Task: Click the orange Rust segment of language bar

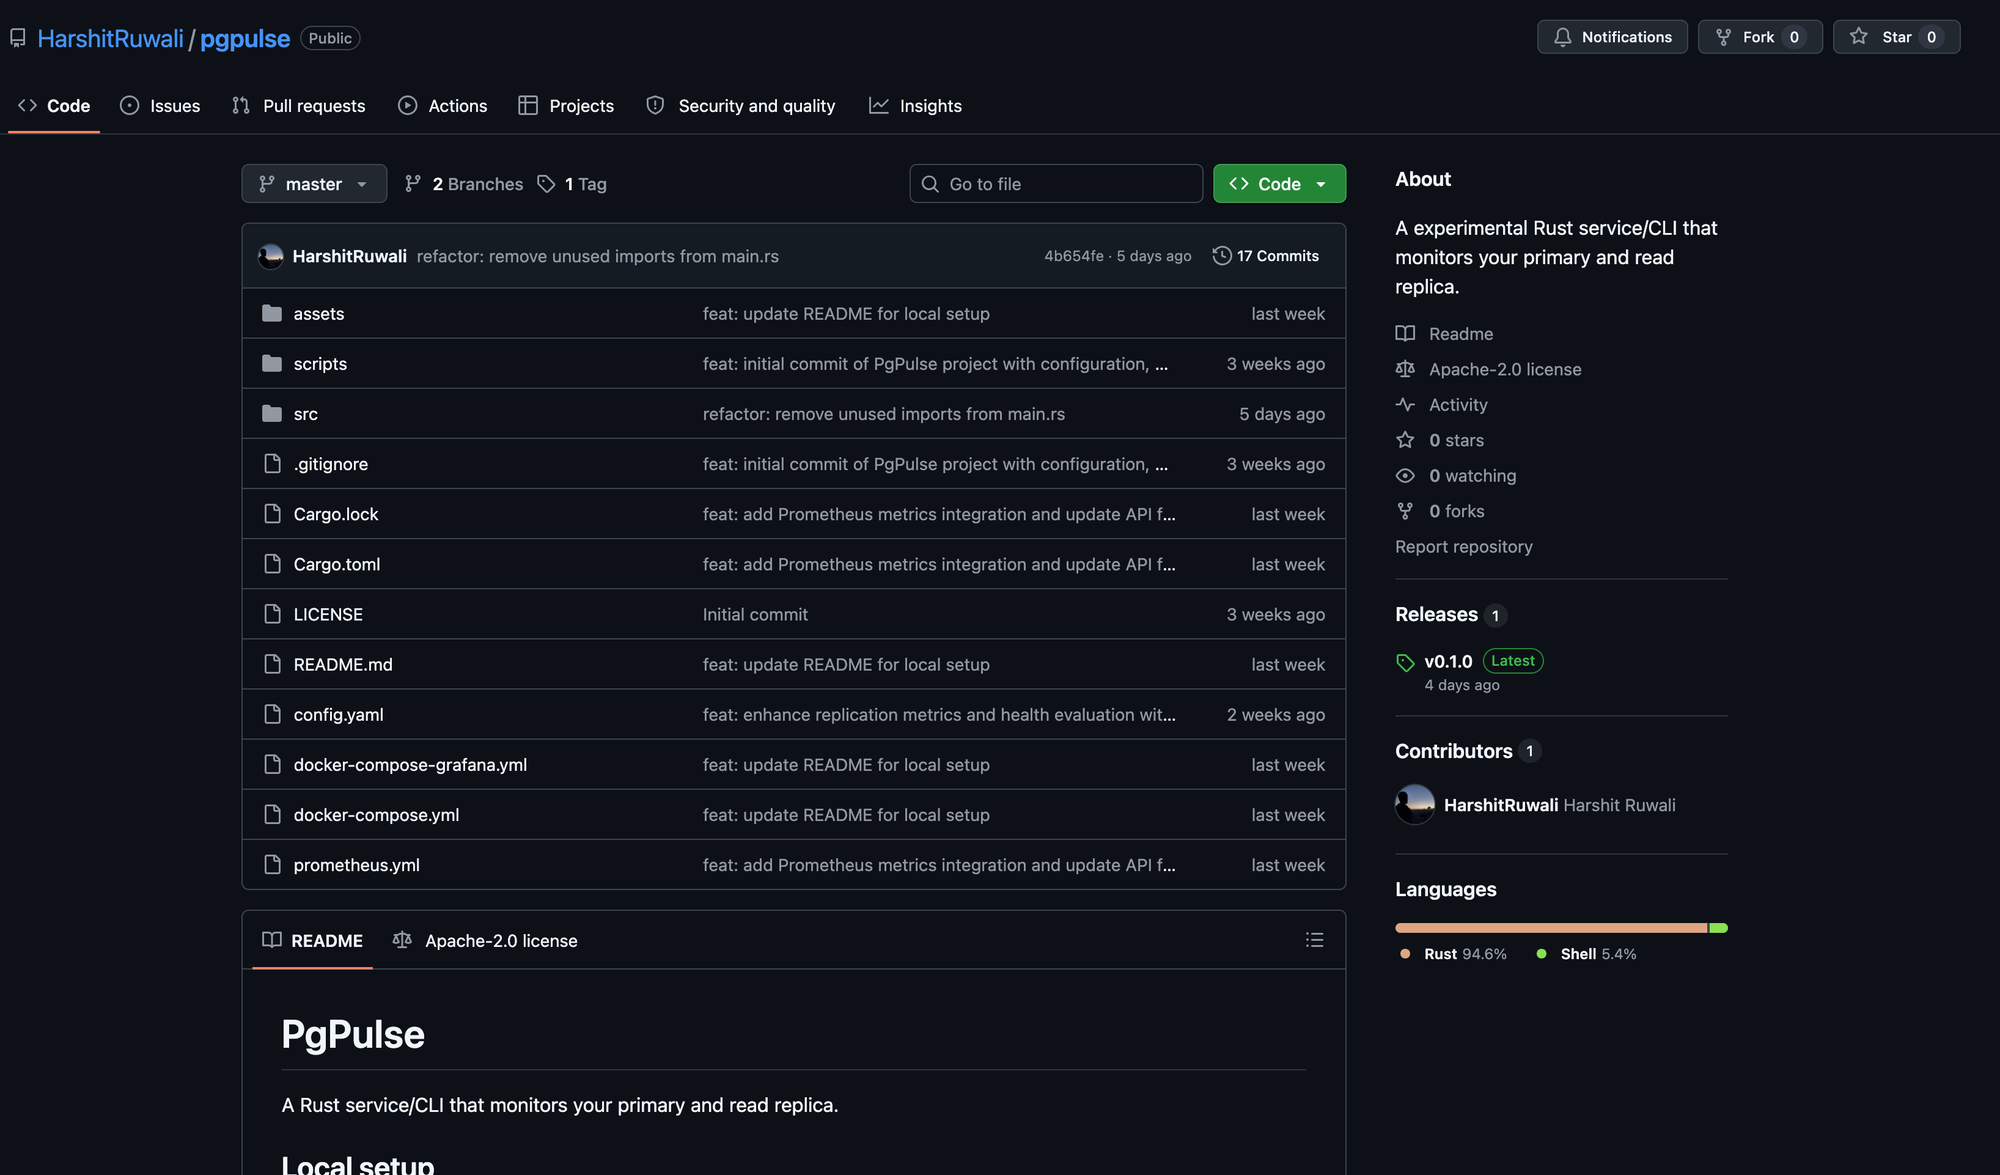Action: 1551,928
